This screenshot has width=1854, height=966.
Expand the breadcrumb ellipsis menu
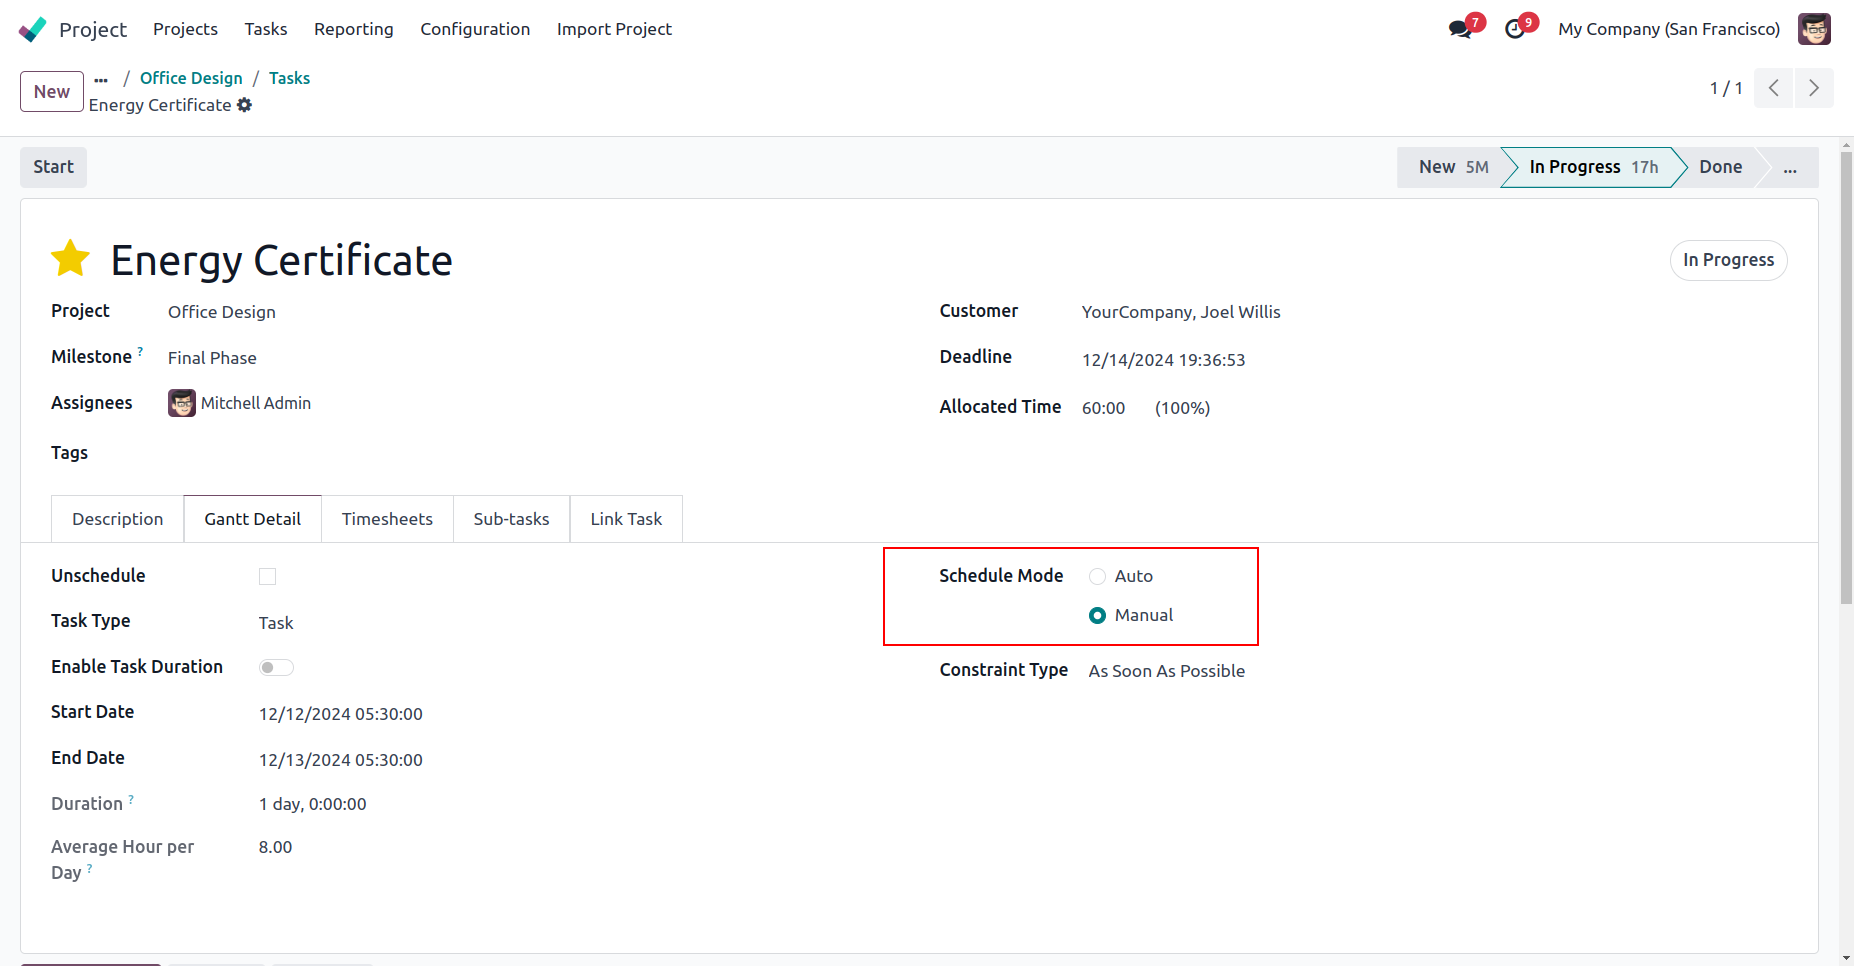tap(101, 78)
